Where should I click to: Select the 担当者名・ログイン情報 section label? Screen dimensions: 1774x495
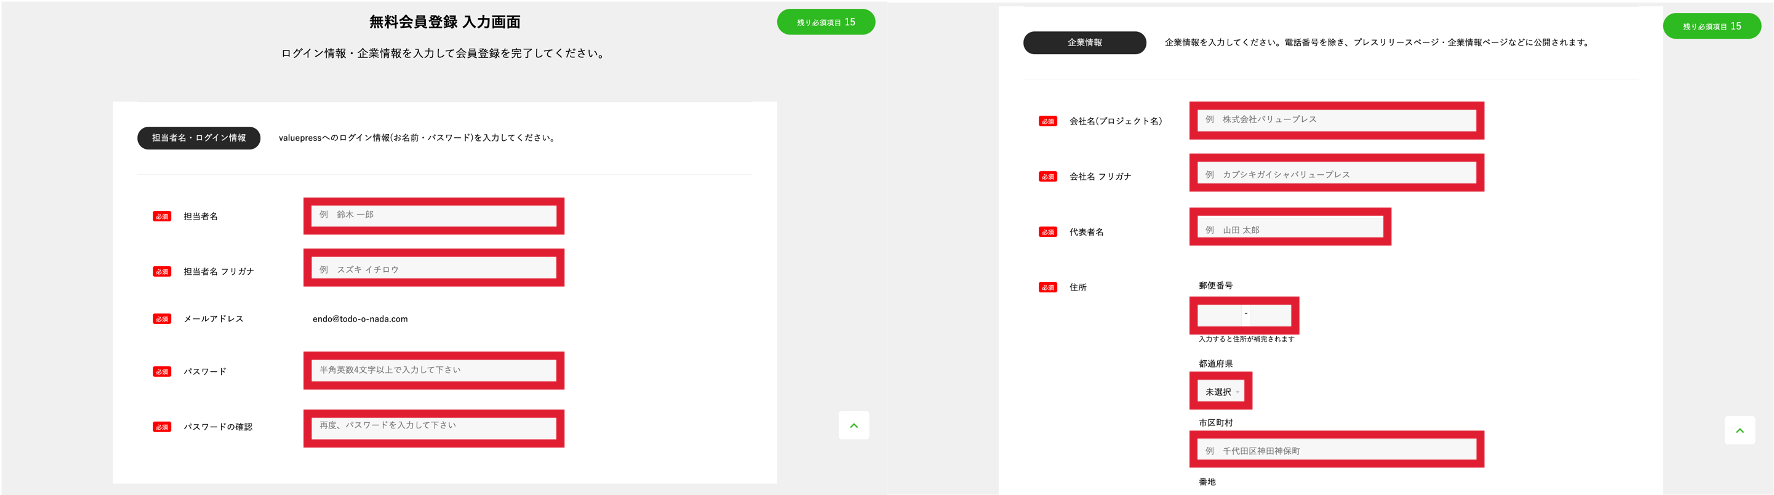pos(198,138)
